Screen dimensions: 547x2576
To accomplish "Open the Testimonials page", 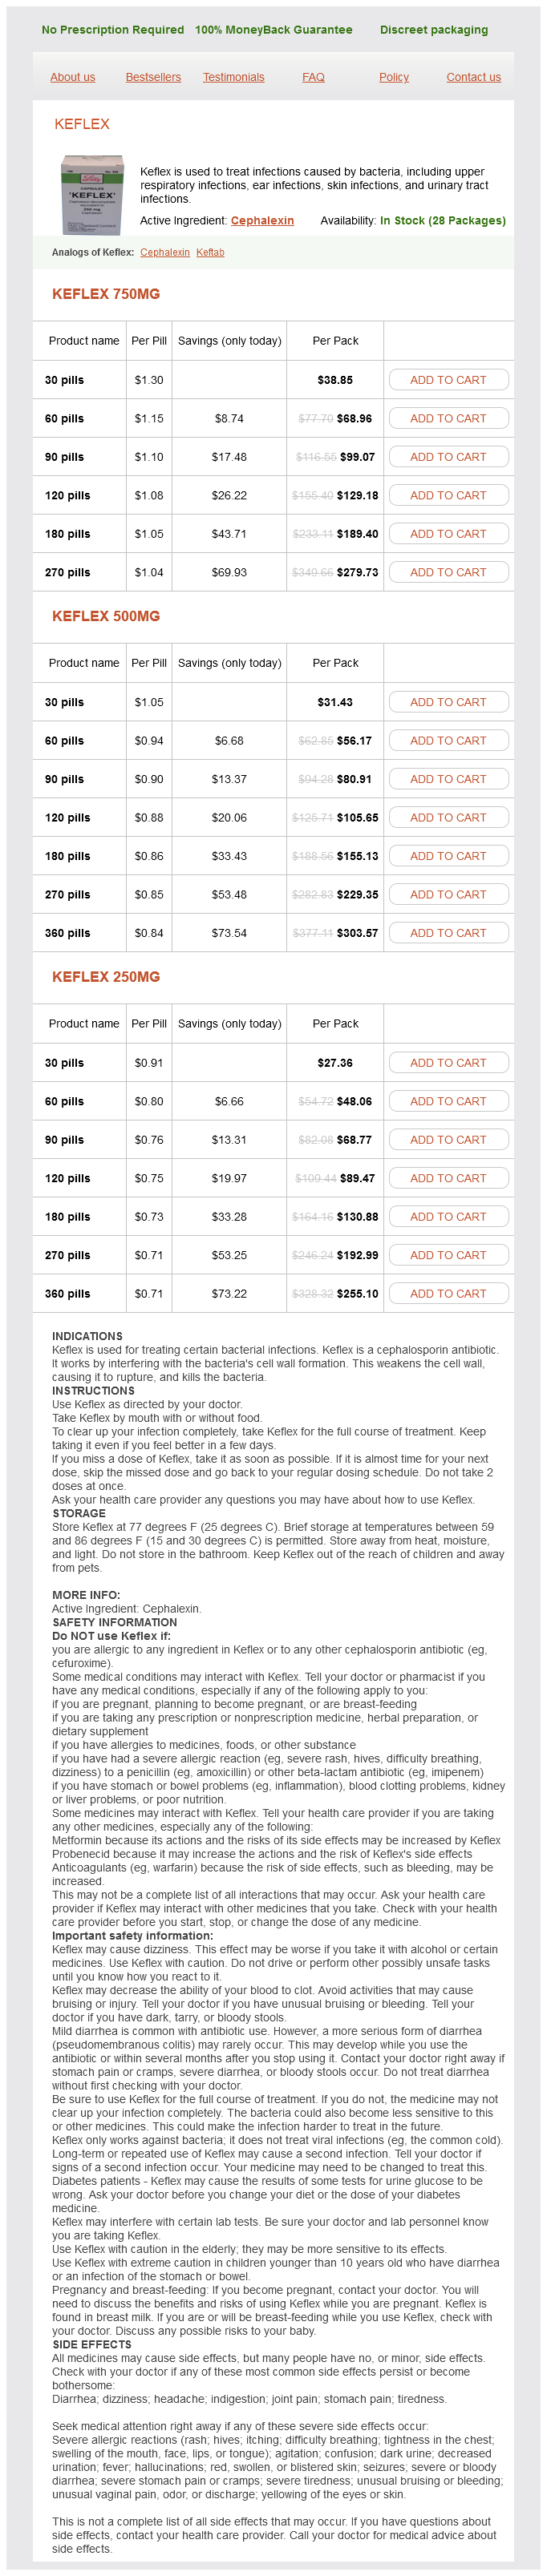I will [233, 77].
